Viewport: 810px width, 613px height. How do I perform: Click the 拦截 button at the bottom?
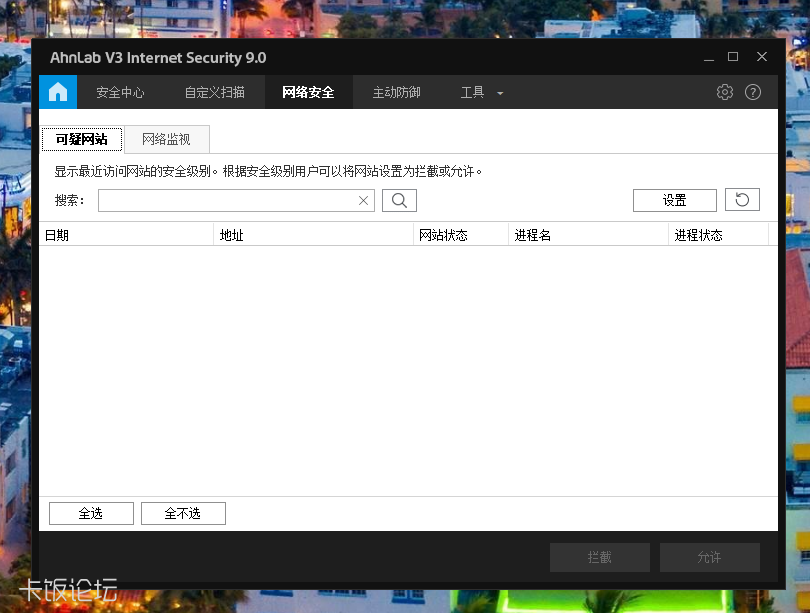point(599,557)
